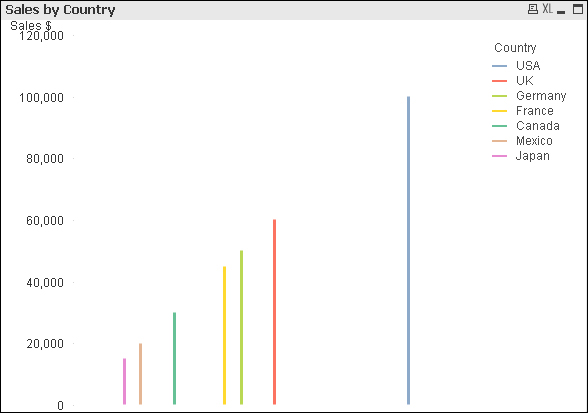This screenshot has height=413, width=588.
Task: Choose France in the legend list
Action: 535,111
